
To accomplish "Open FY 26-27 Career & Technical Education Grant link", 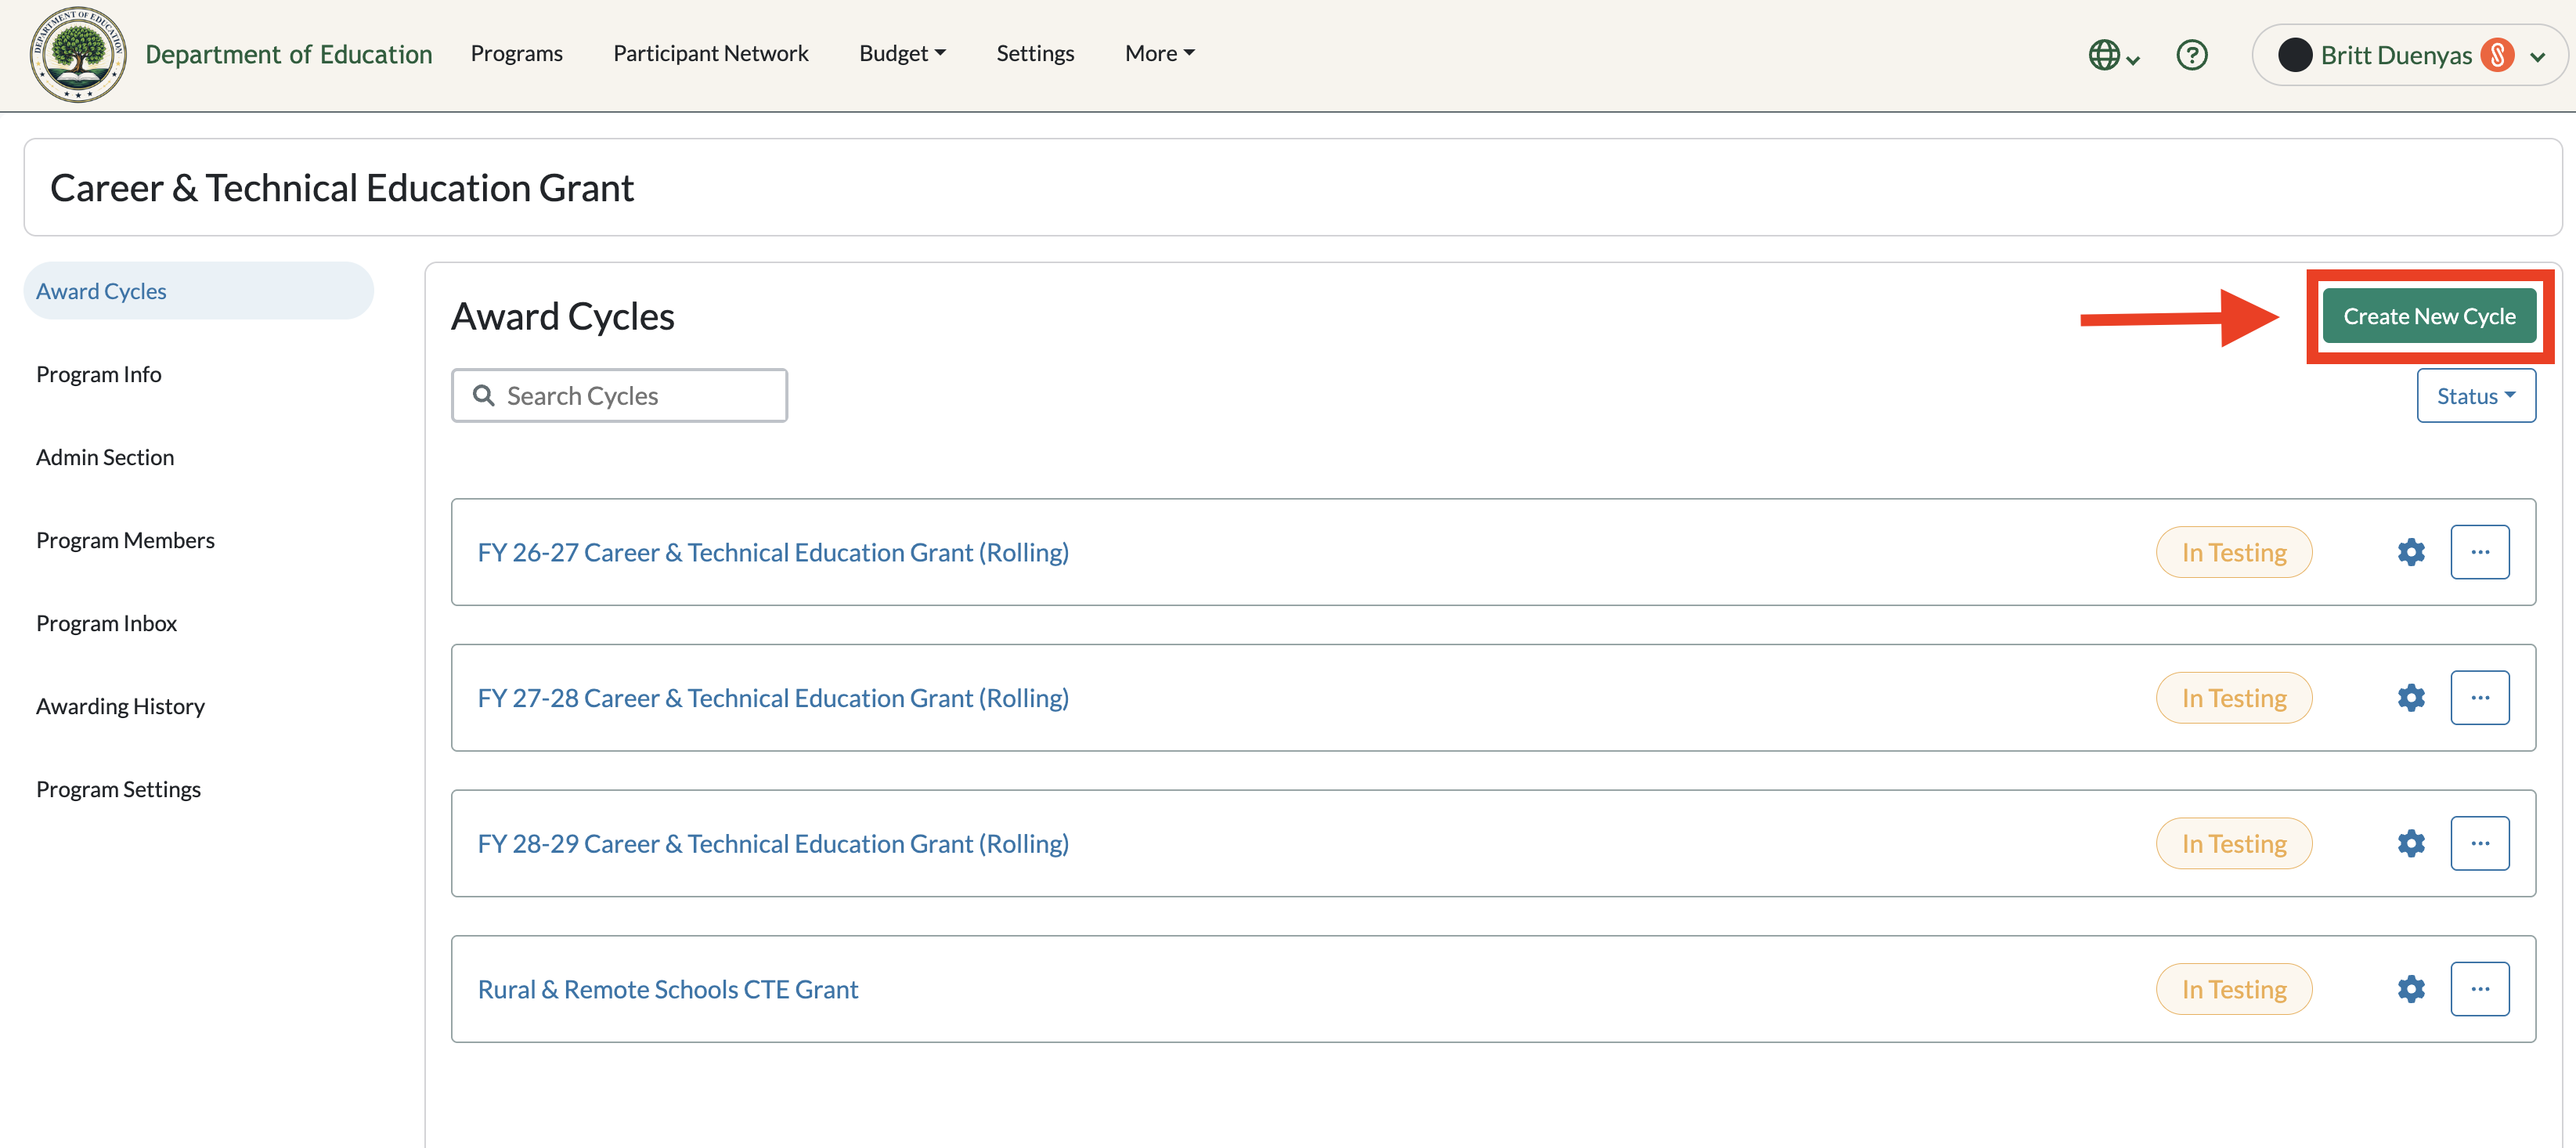I will (x=773, y=552).
